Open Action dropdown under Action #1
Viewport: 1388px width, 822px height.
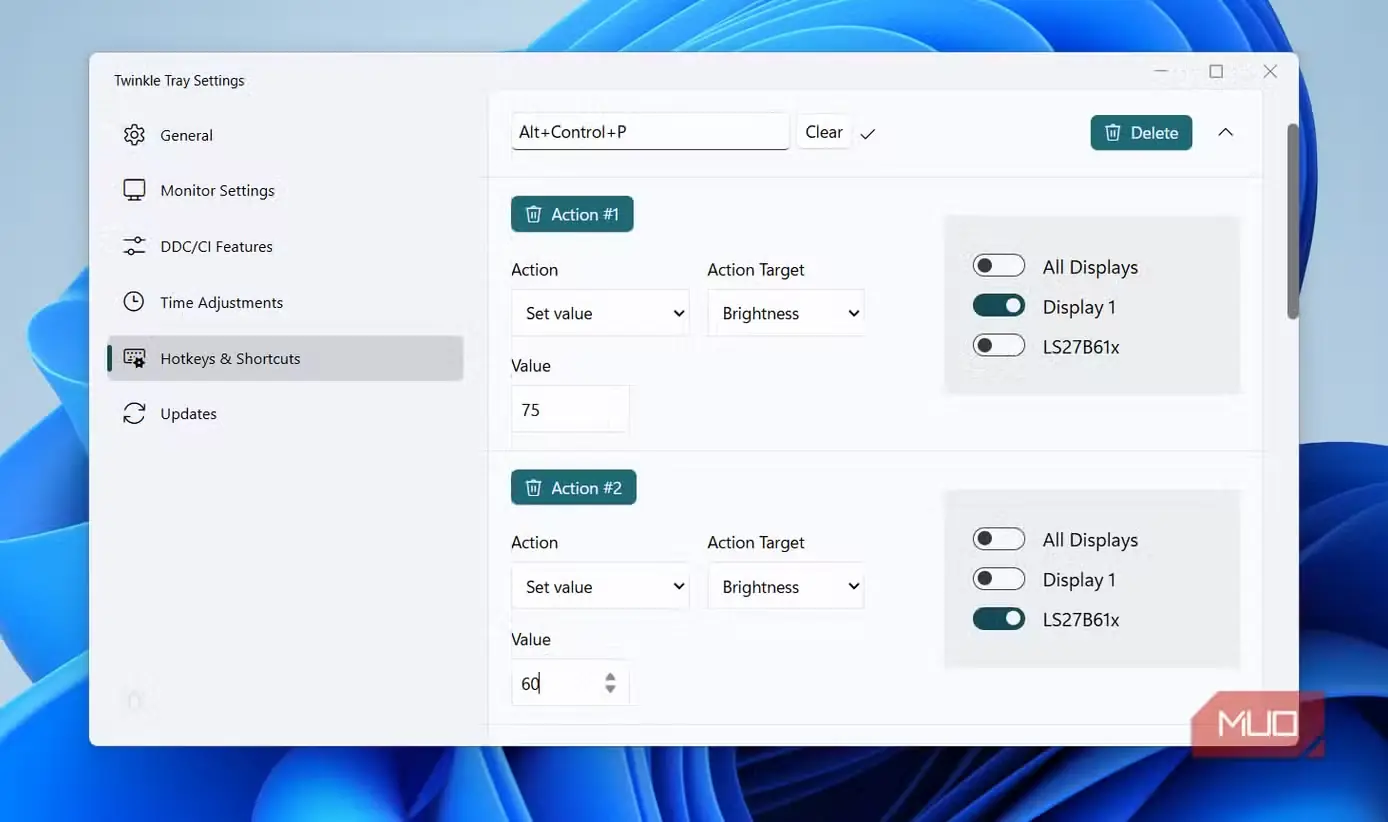[x=600, y=313]
